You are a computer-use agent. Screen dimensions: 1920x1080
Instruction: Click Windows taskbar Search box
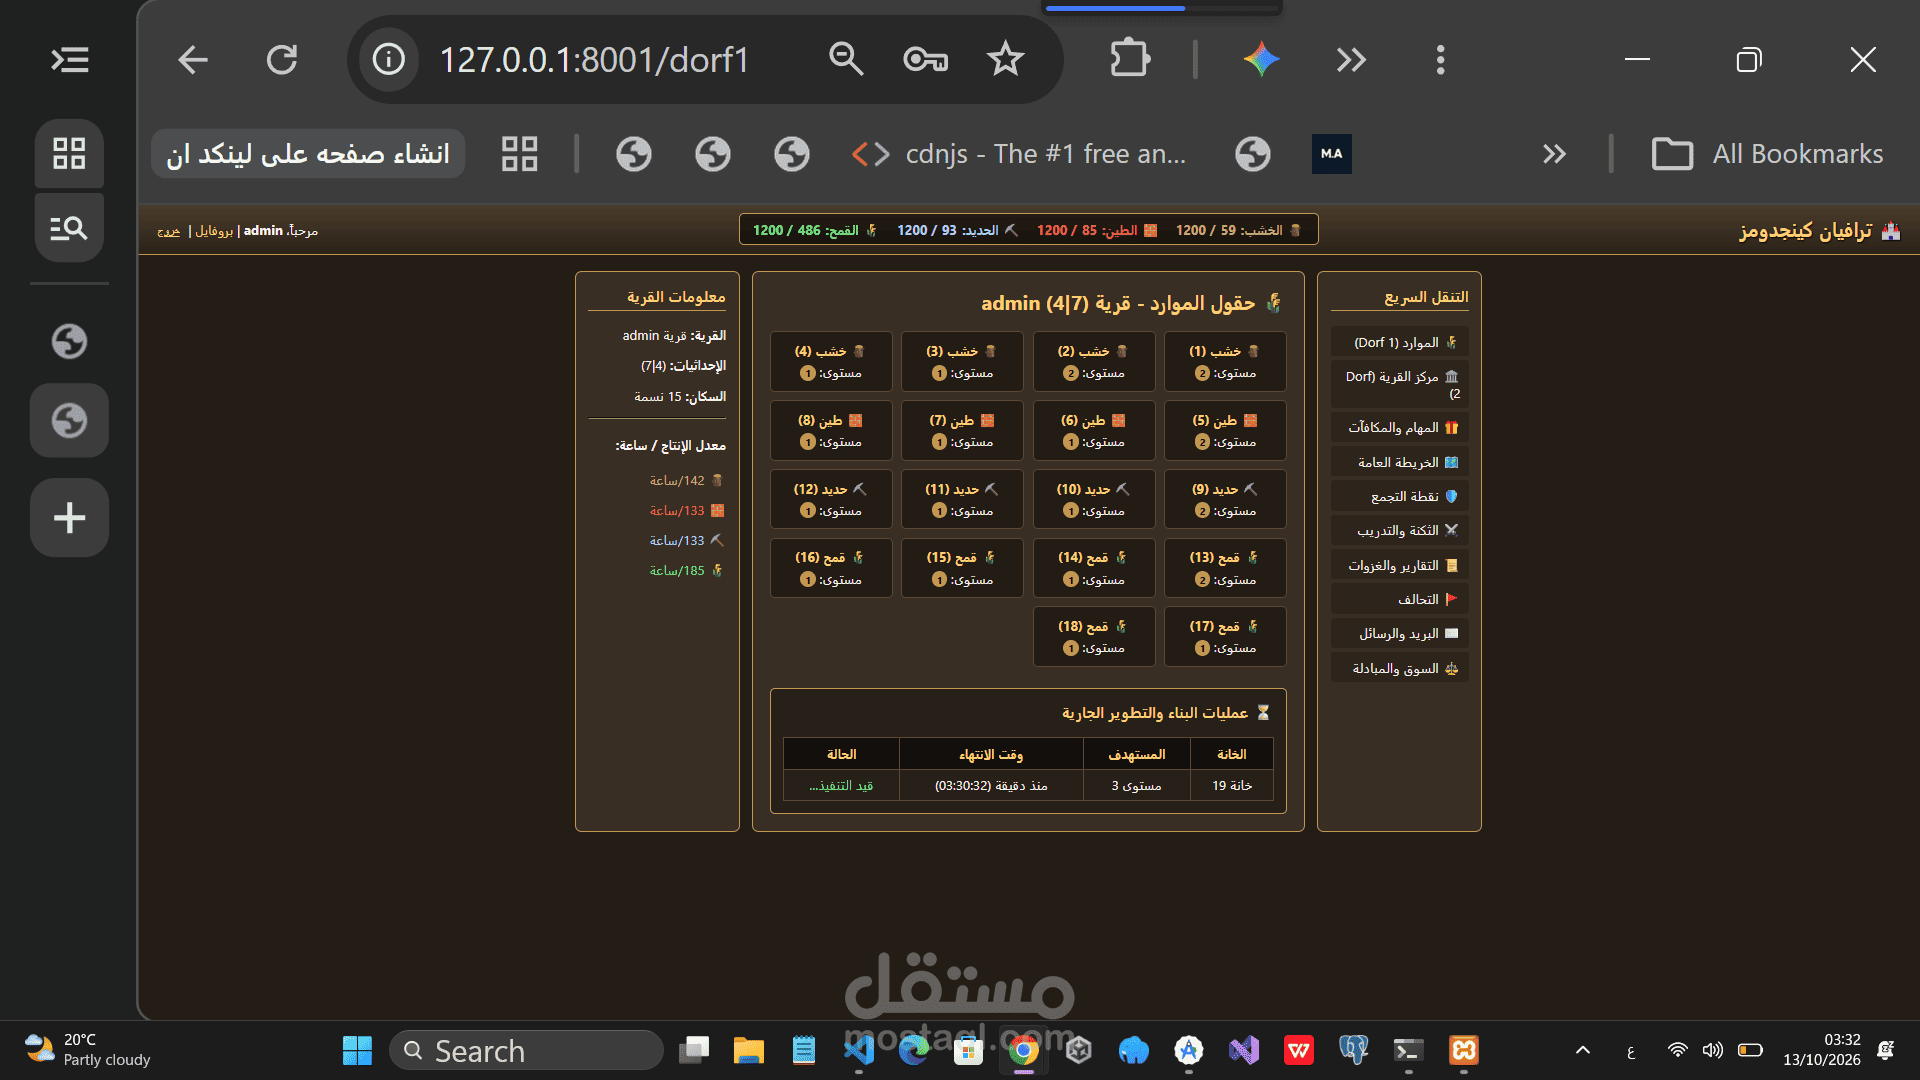click(x=526, y=1050)
